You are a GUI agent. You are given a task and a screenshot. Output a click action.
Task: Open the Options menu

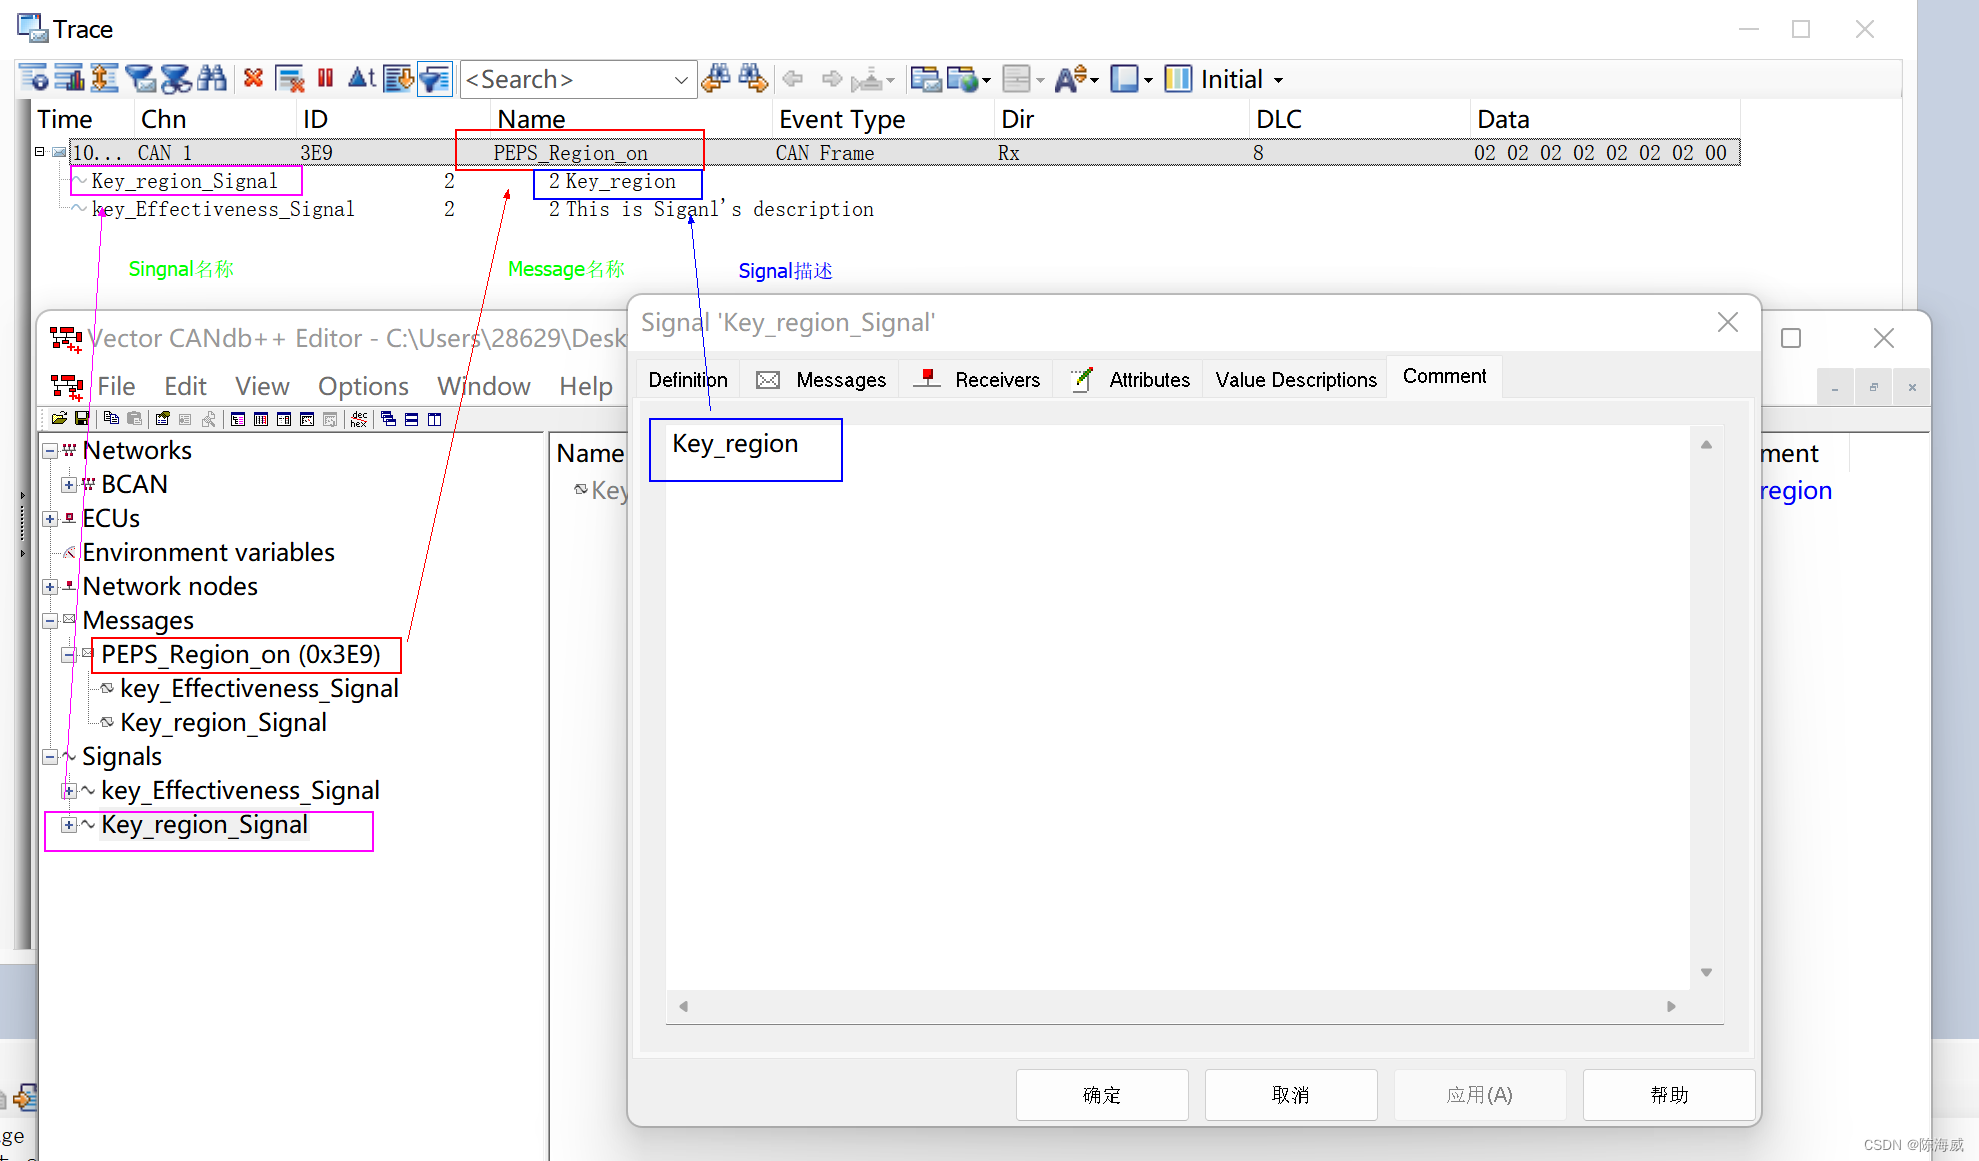pos(363,386)
